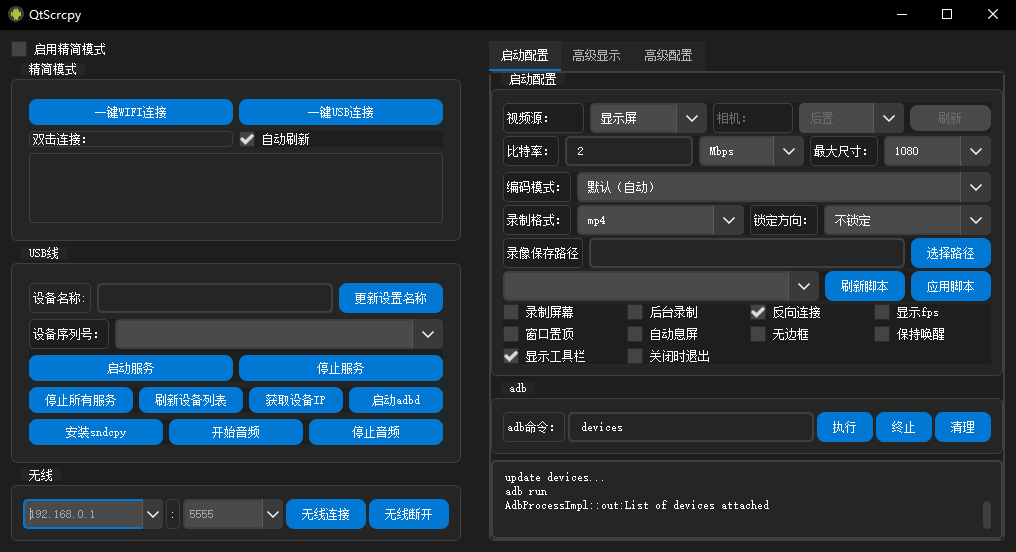1016x552 pixels.
Task: Click the 192.168.0.1 IP input field
Action: click(x=84, y=514)
